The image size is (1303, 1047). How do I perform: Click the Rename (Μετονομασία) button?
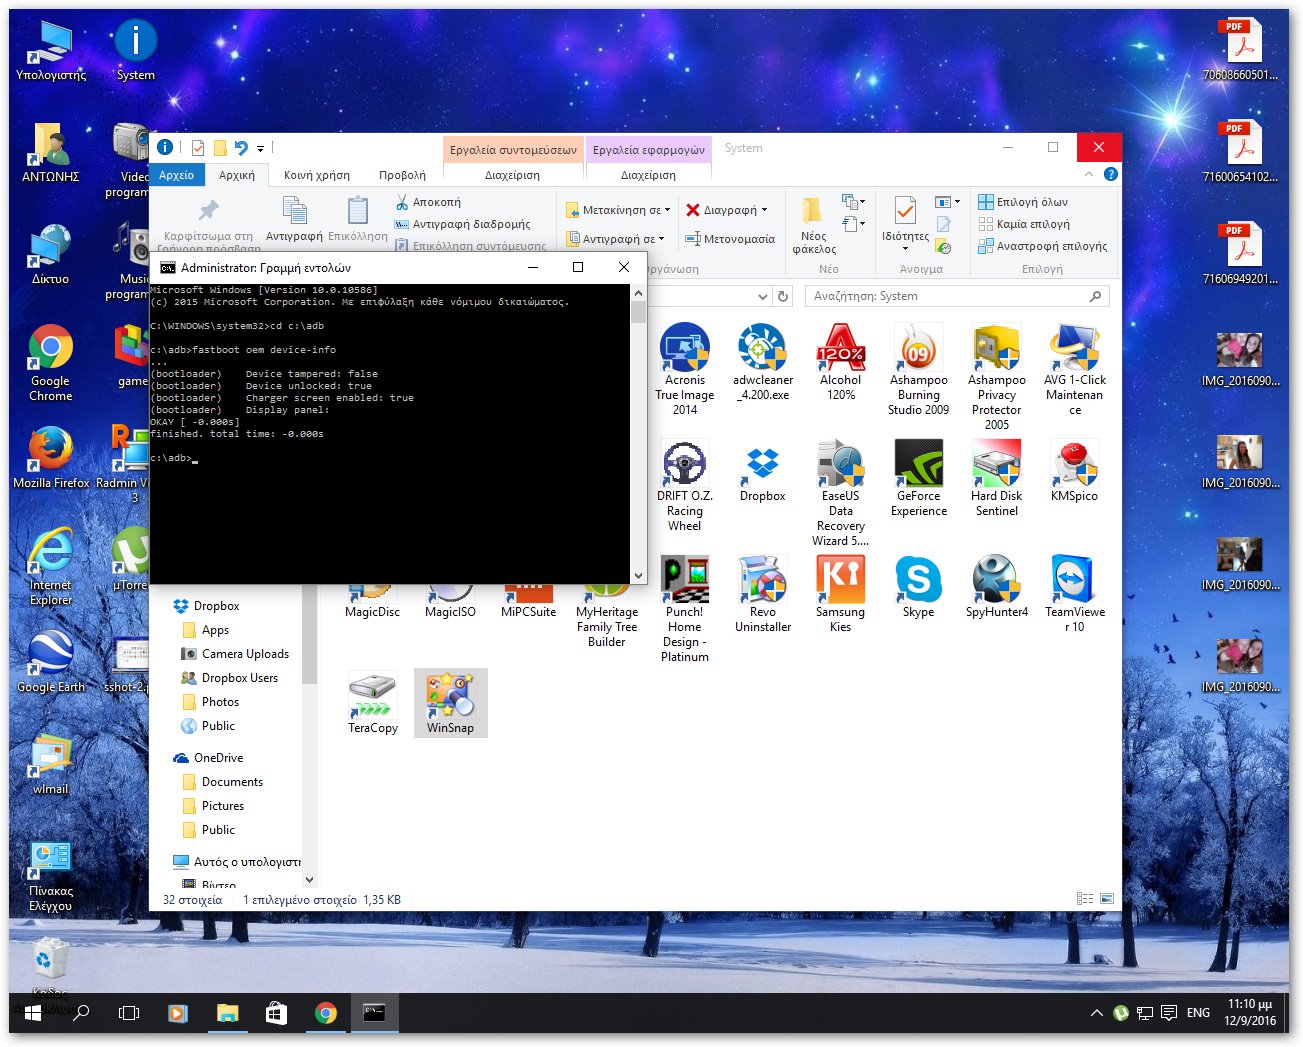[x=730, y=239]
